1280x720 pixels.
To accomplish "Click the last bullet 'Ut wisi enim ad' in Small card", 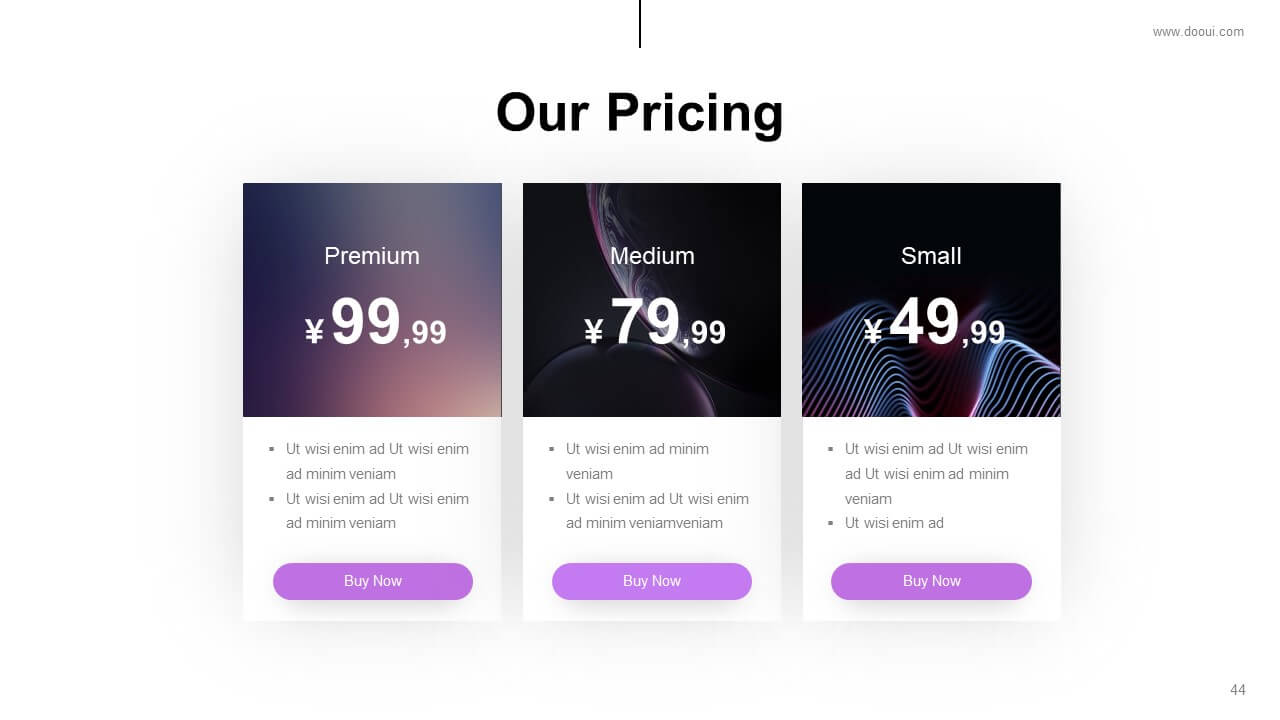I will [894, 523].
